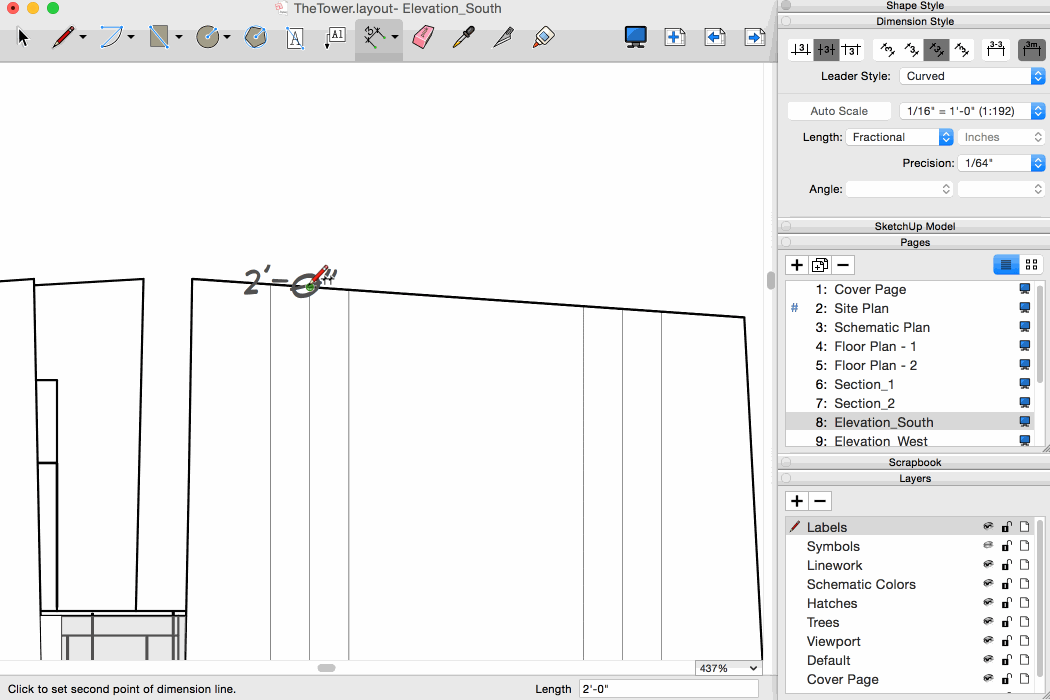Screen dimensions: 1050x700
Task: Toggle Symbols layer visibility
Action: click(988, 546)
